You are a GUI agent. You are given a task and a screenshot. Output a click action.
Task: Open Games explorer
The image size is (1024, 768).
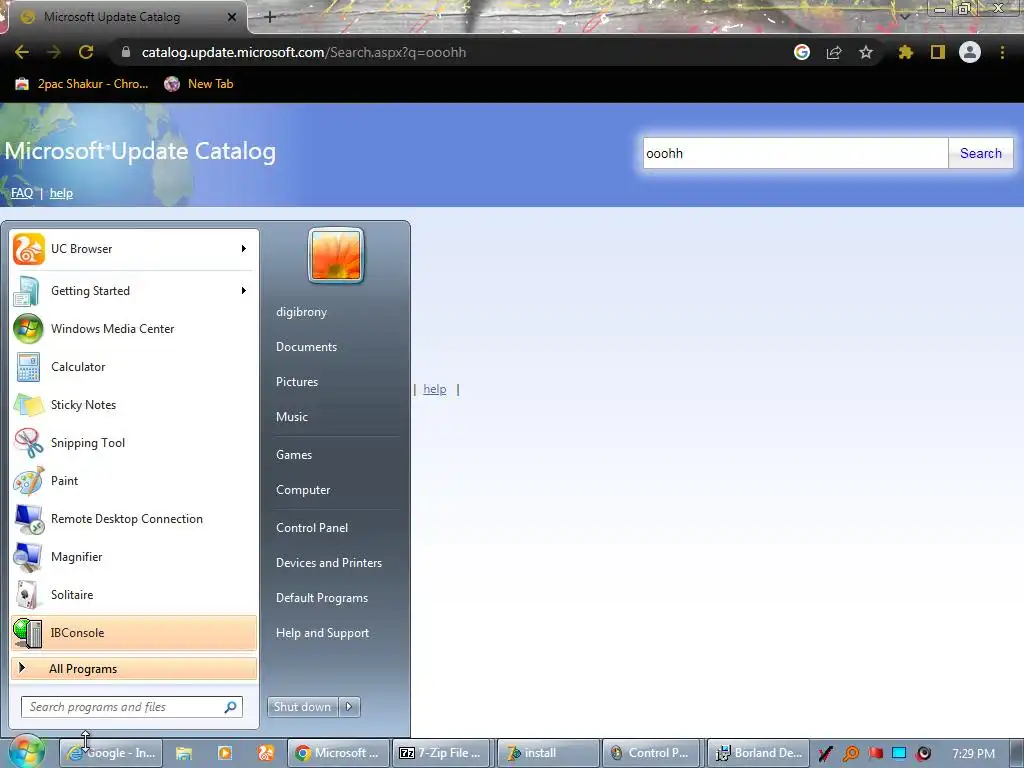click(294, 455)
